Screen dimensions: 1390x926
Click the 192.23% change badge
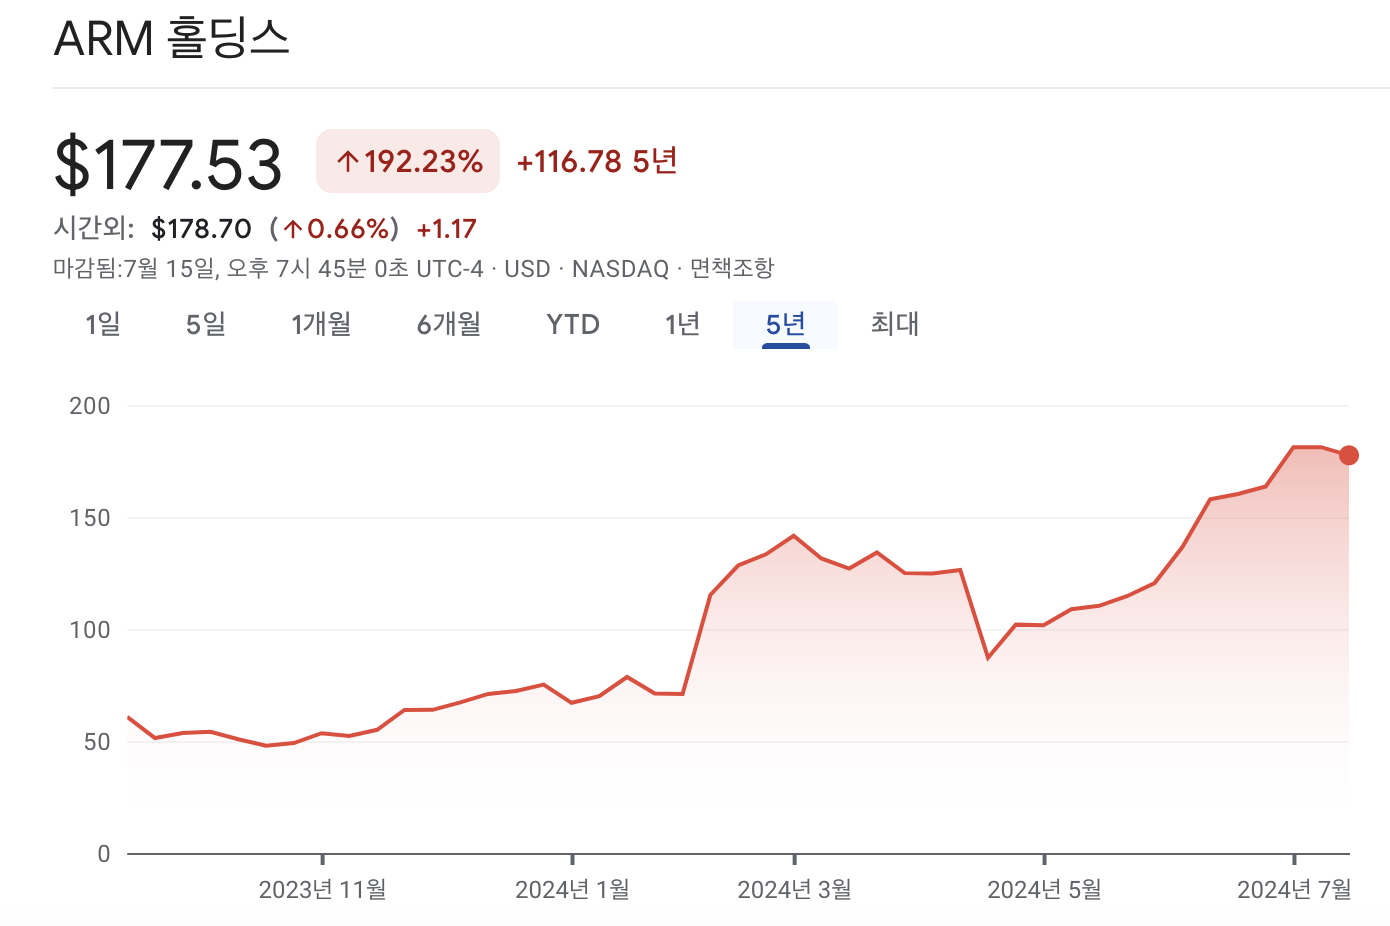click(408, 160)
